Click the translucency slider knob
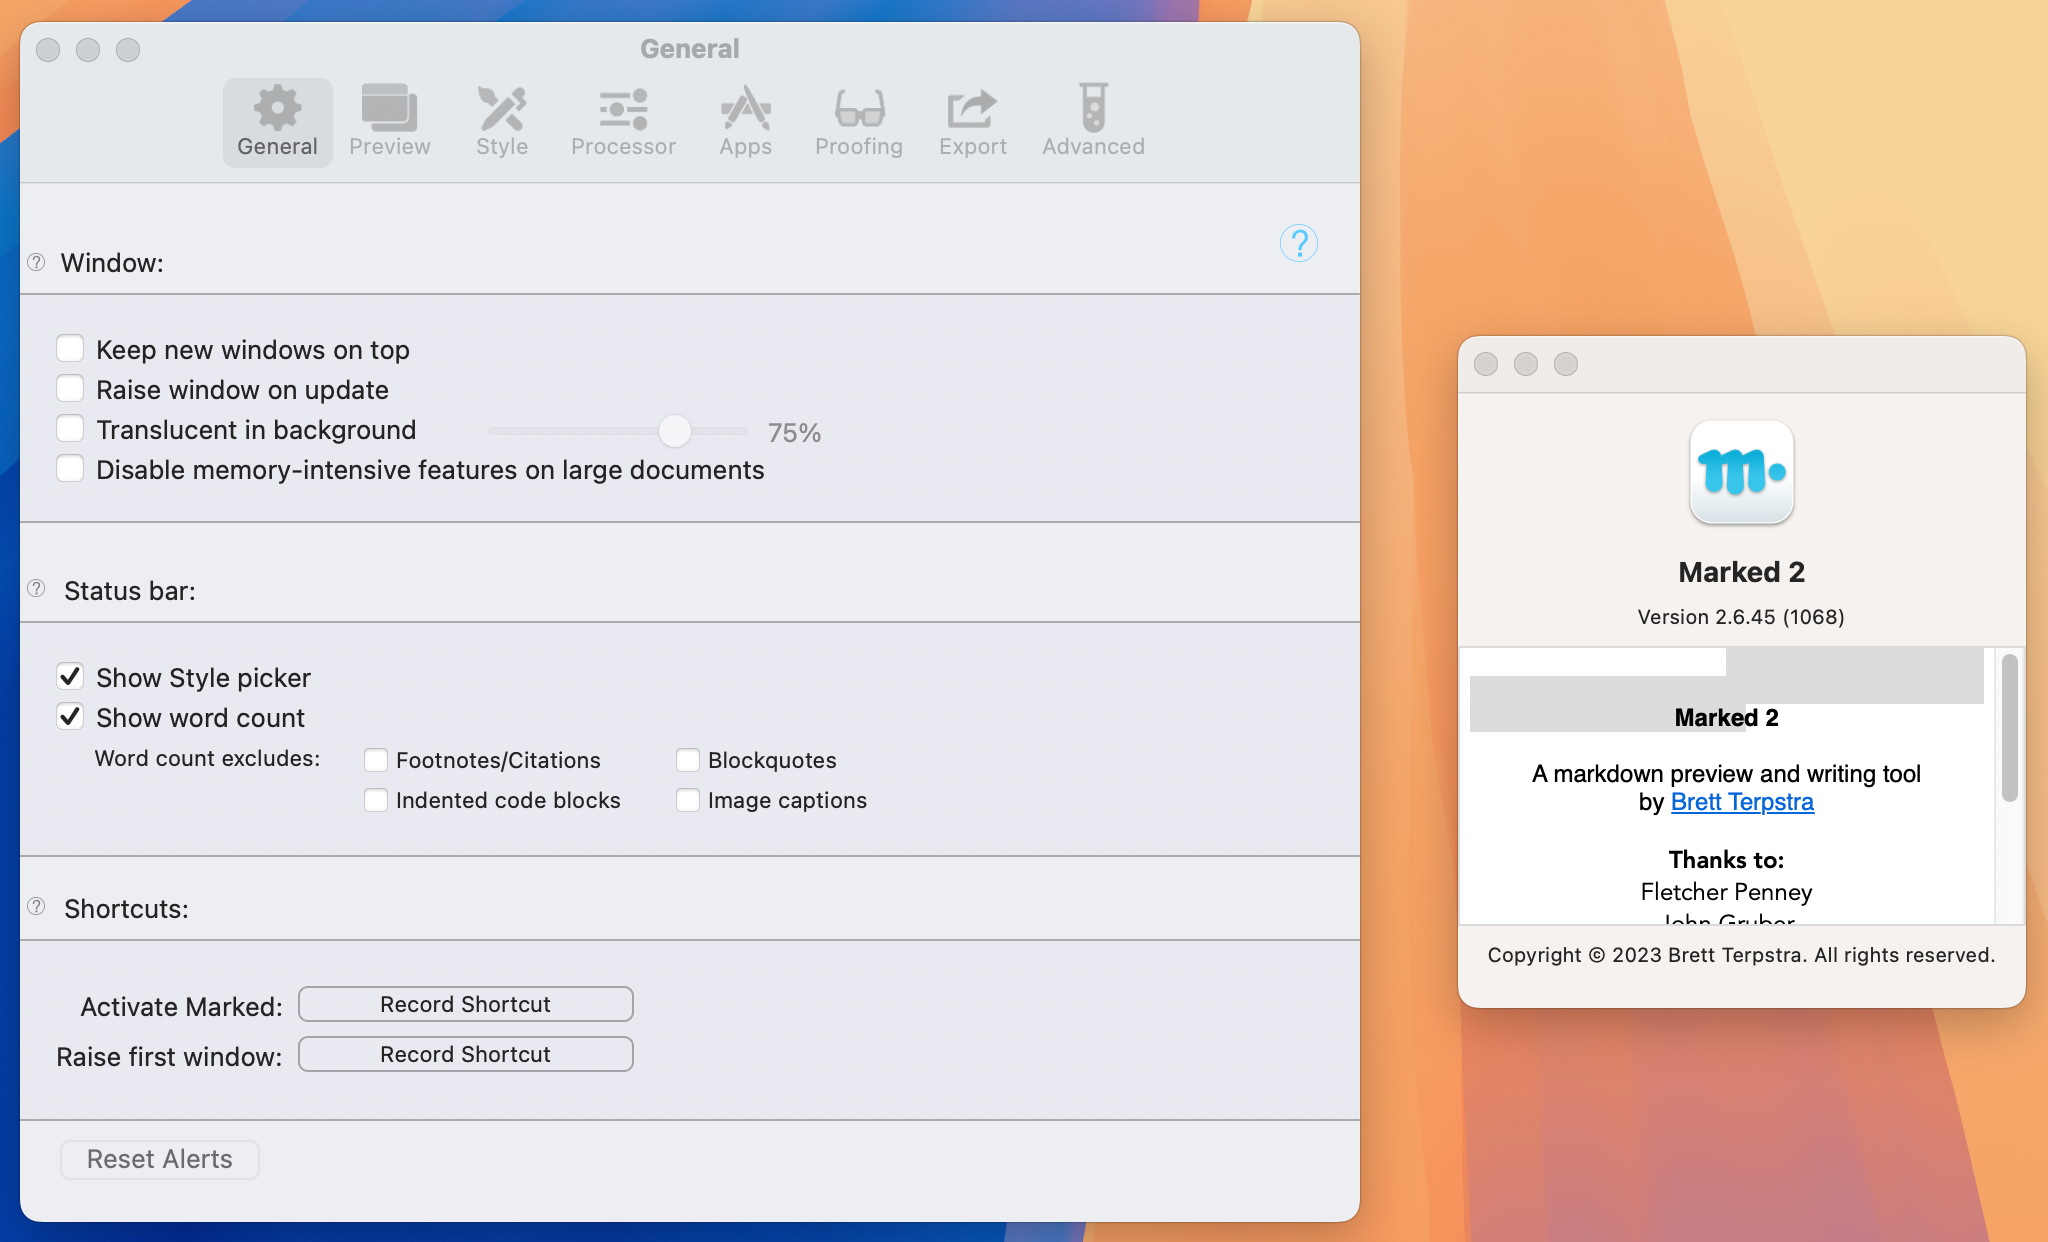 click(675, 431)
